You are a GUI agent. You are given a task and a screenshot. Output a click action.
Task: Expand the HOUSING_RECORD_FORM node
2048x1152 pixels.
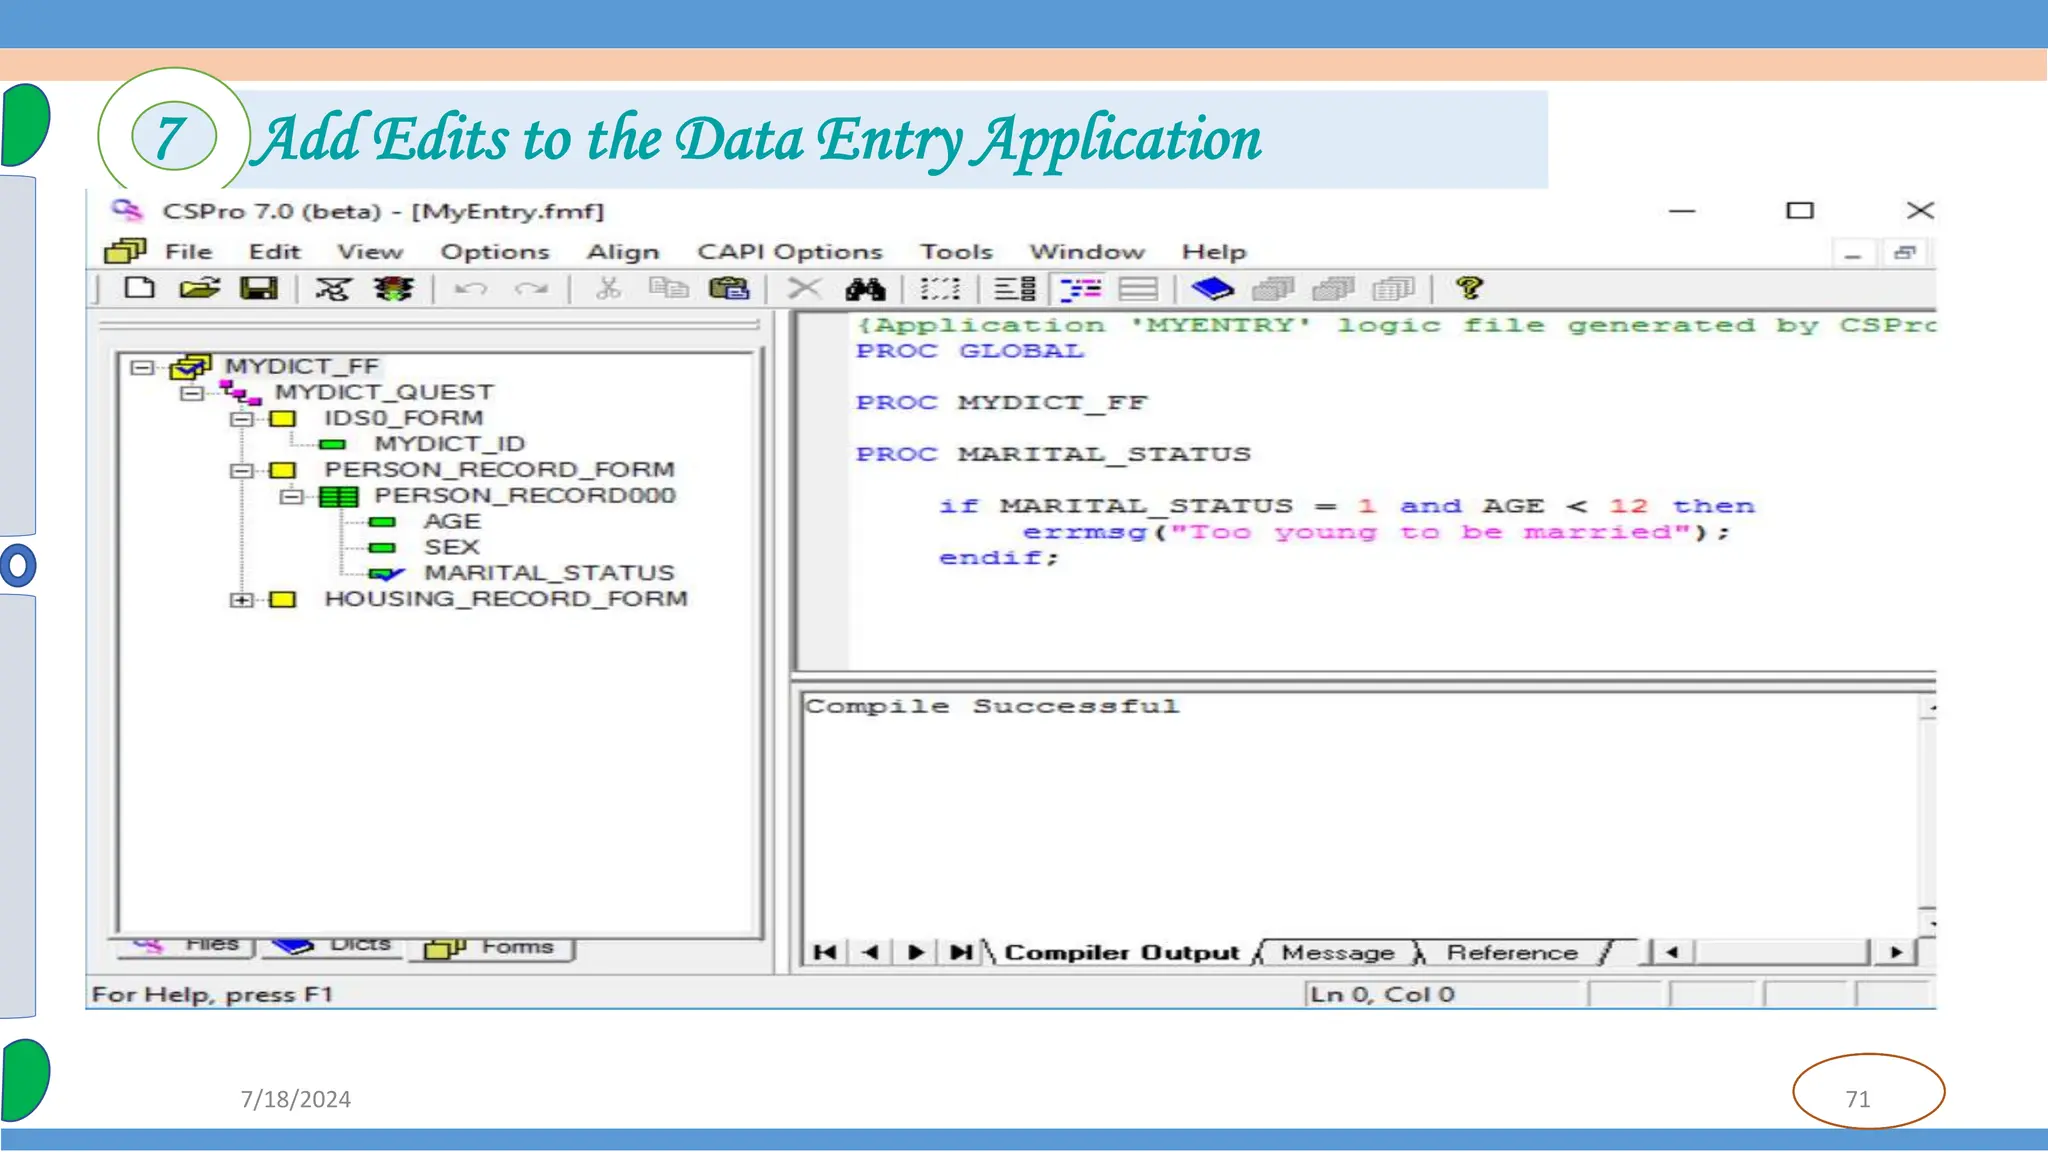[242, 600]
